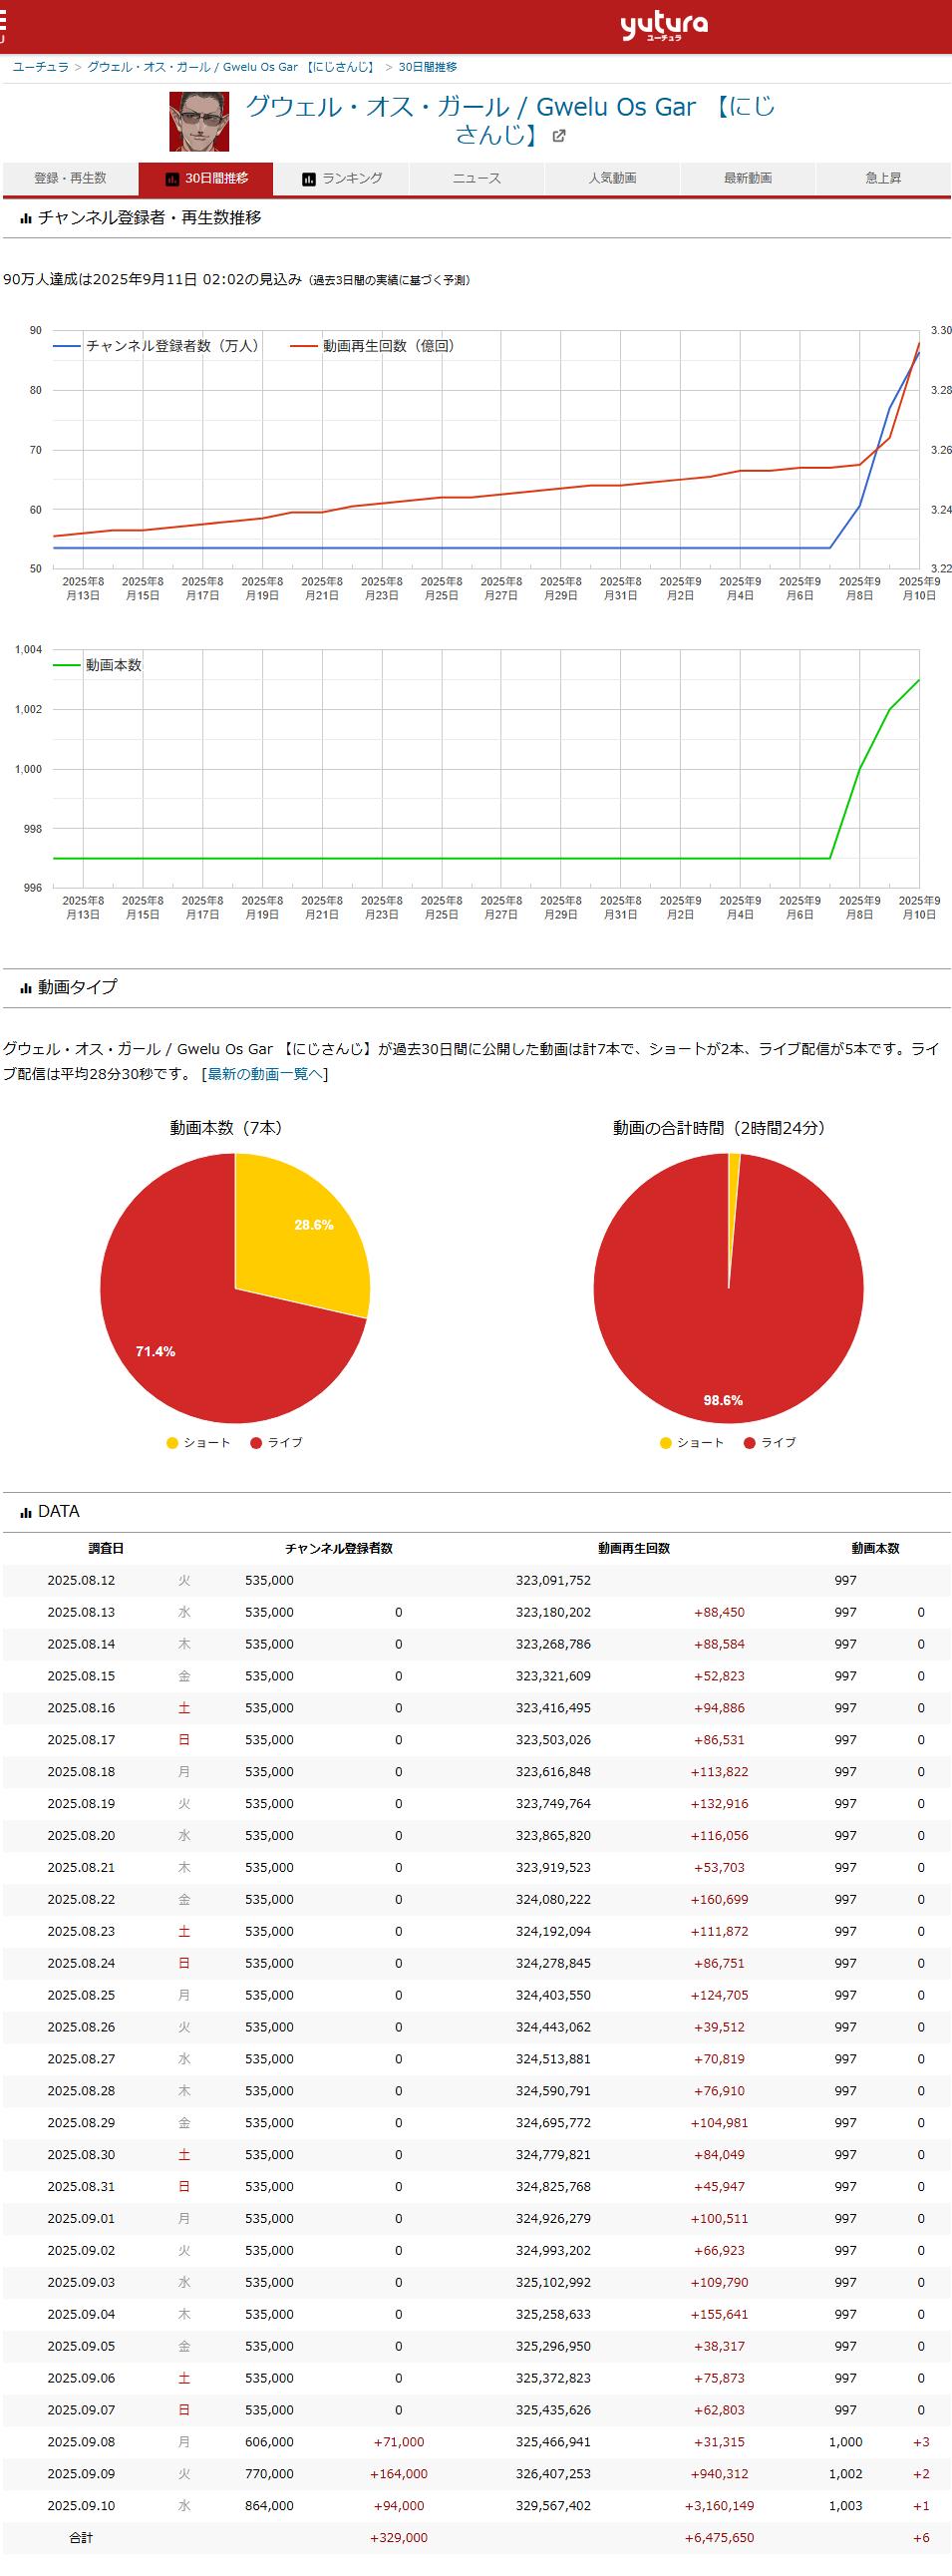
Task: Click the red ライブ legend marker under 動画の合計時間 pie
Action: click(750, 1442)
